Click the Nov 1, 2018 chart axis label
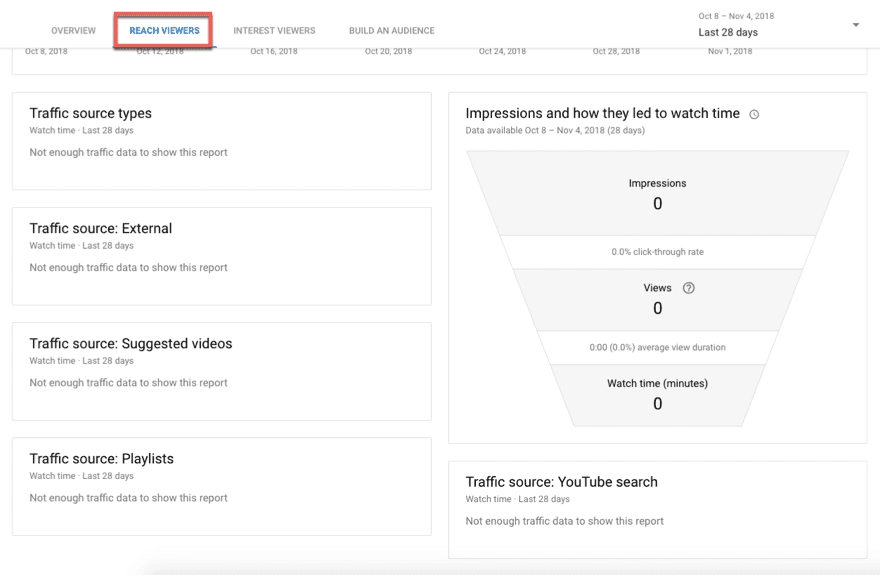This screenshot has height=575, width=880. pyautogui.click(x=730, y=51)
